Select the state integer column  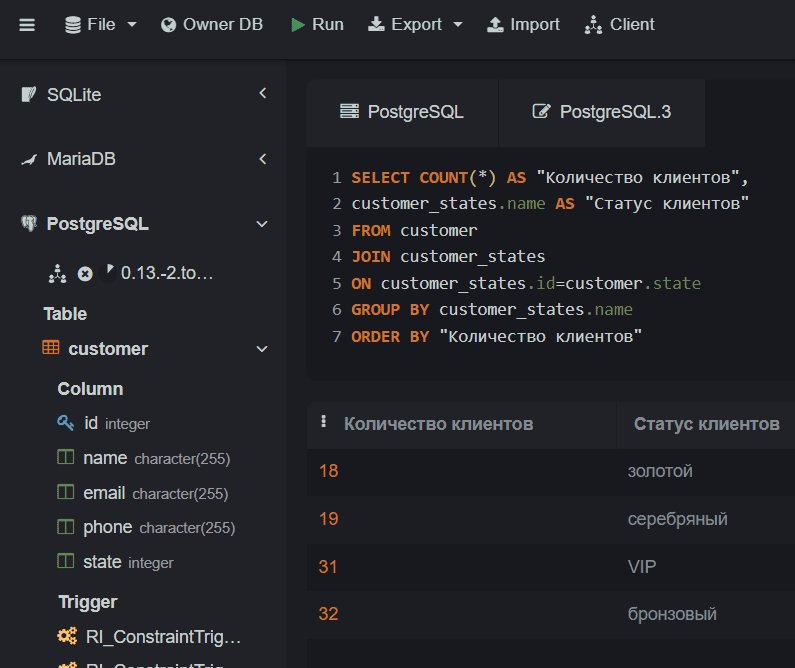click(x=128, y=562)
